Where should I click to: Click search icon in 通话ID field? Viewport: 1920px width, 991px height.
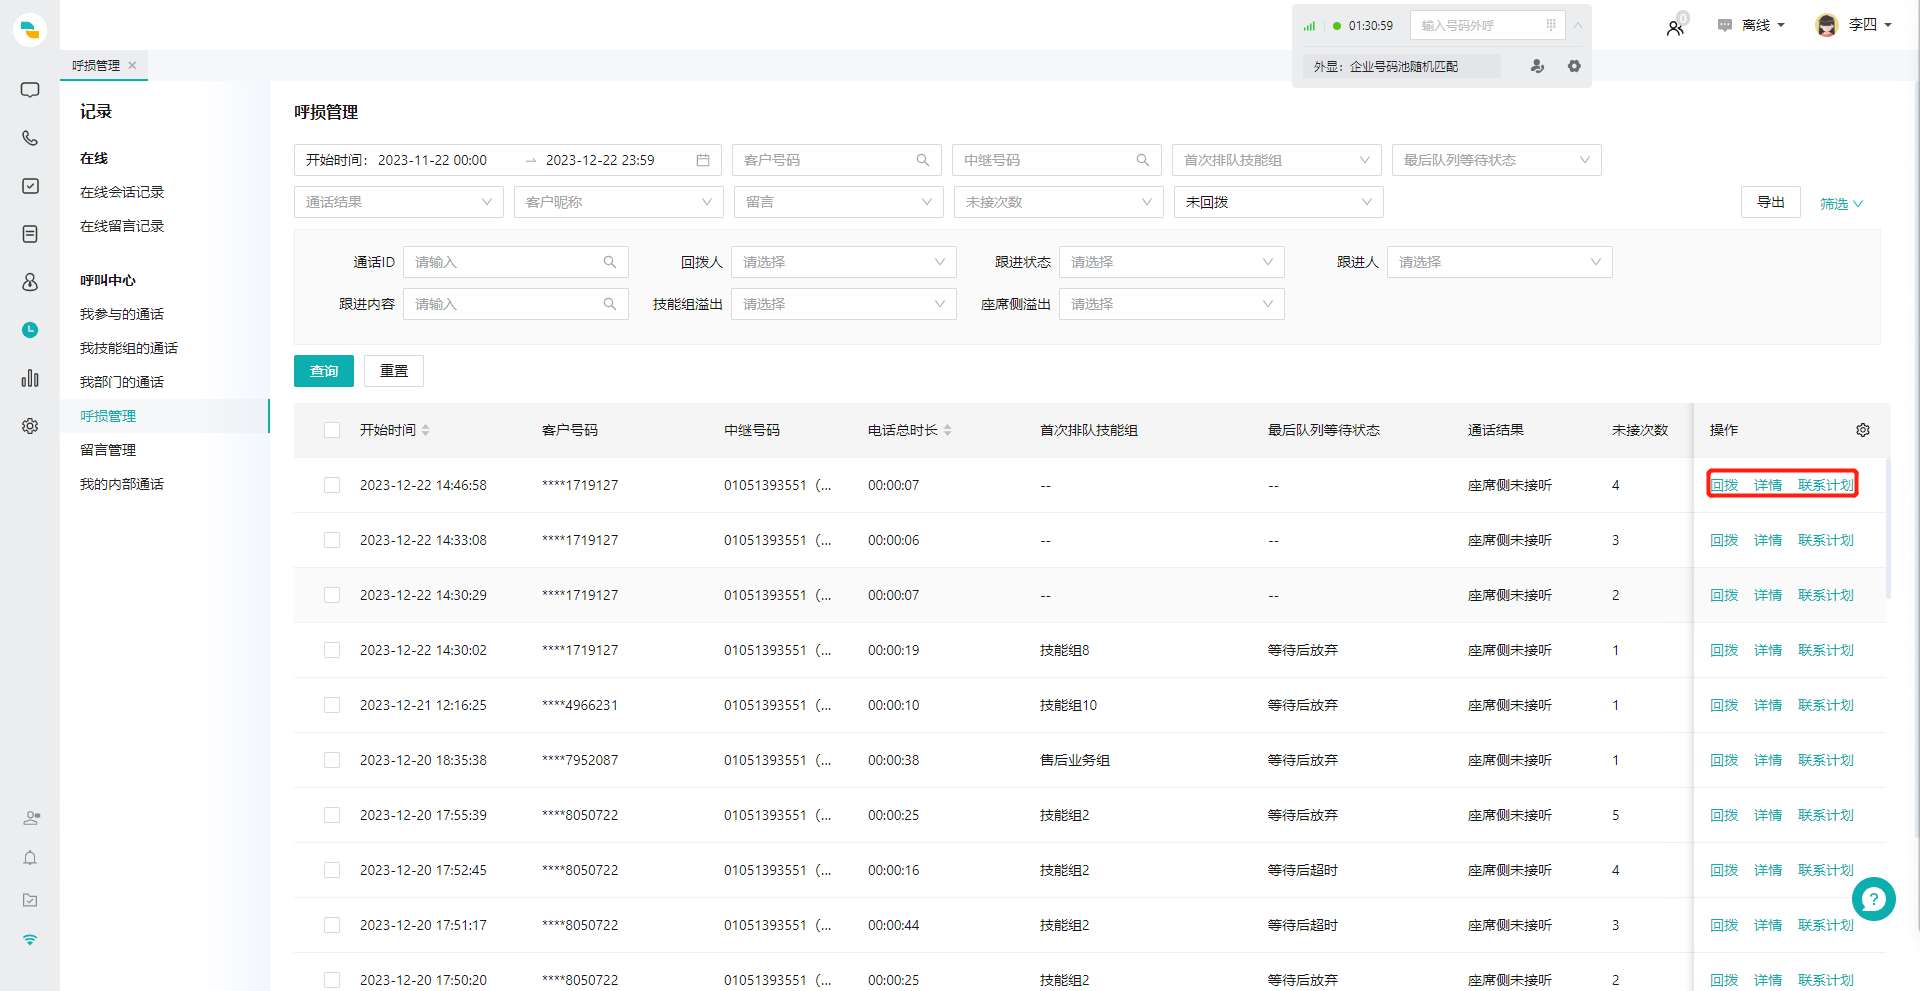tap(610, 262)
